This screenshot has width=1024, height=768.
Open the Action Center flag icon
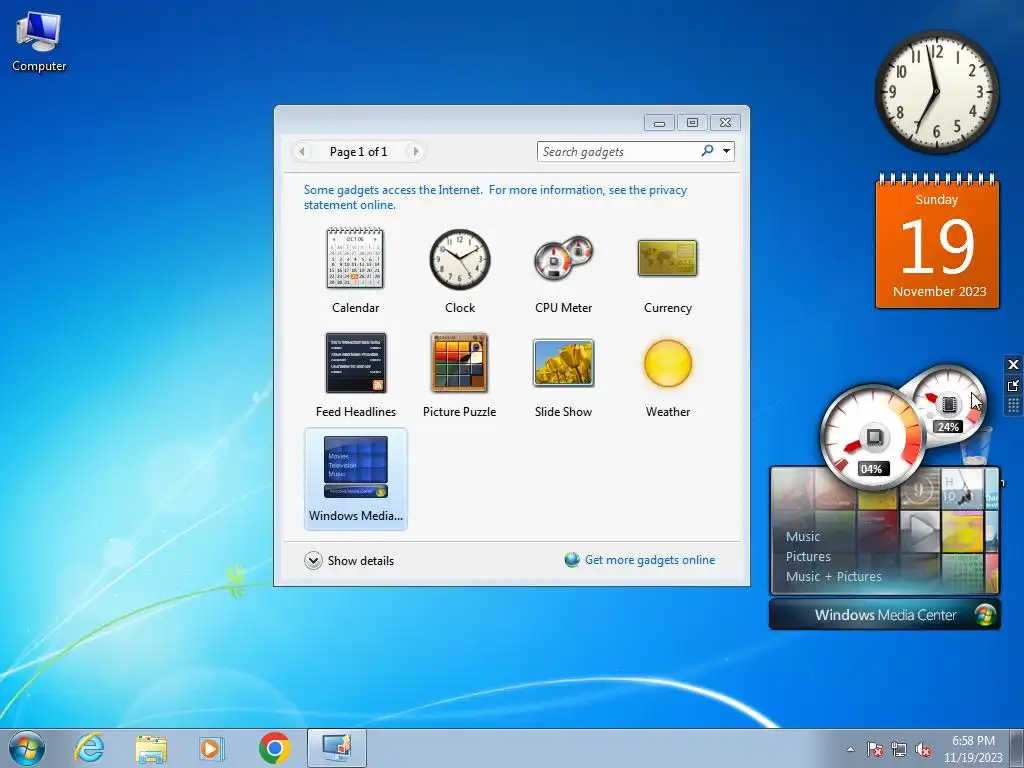click(x=874, y=749)
